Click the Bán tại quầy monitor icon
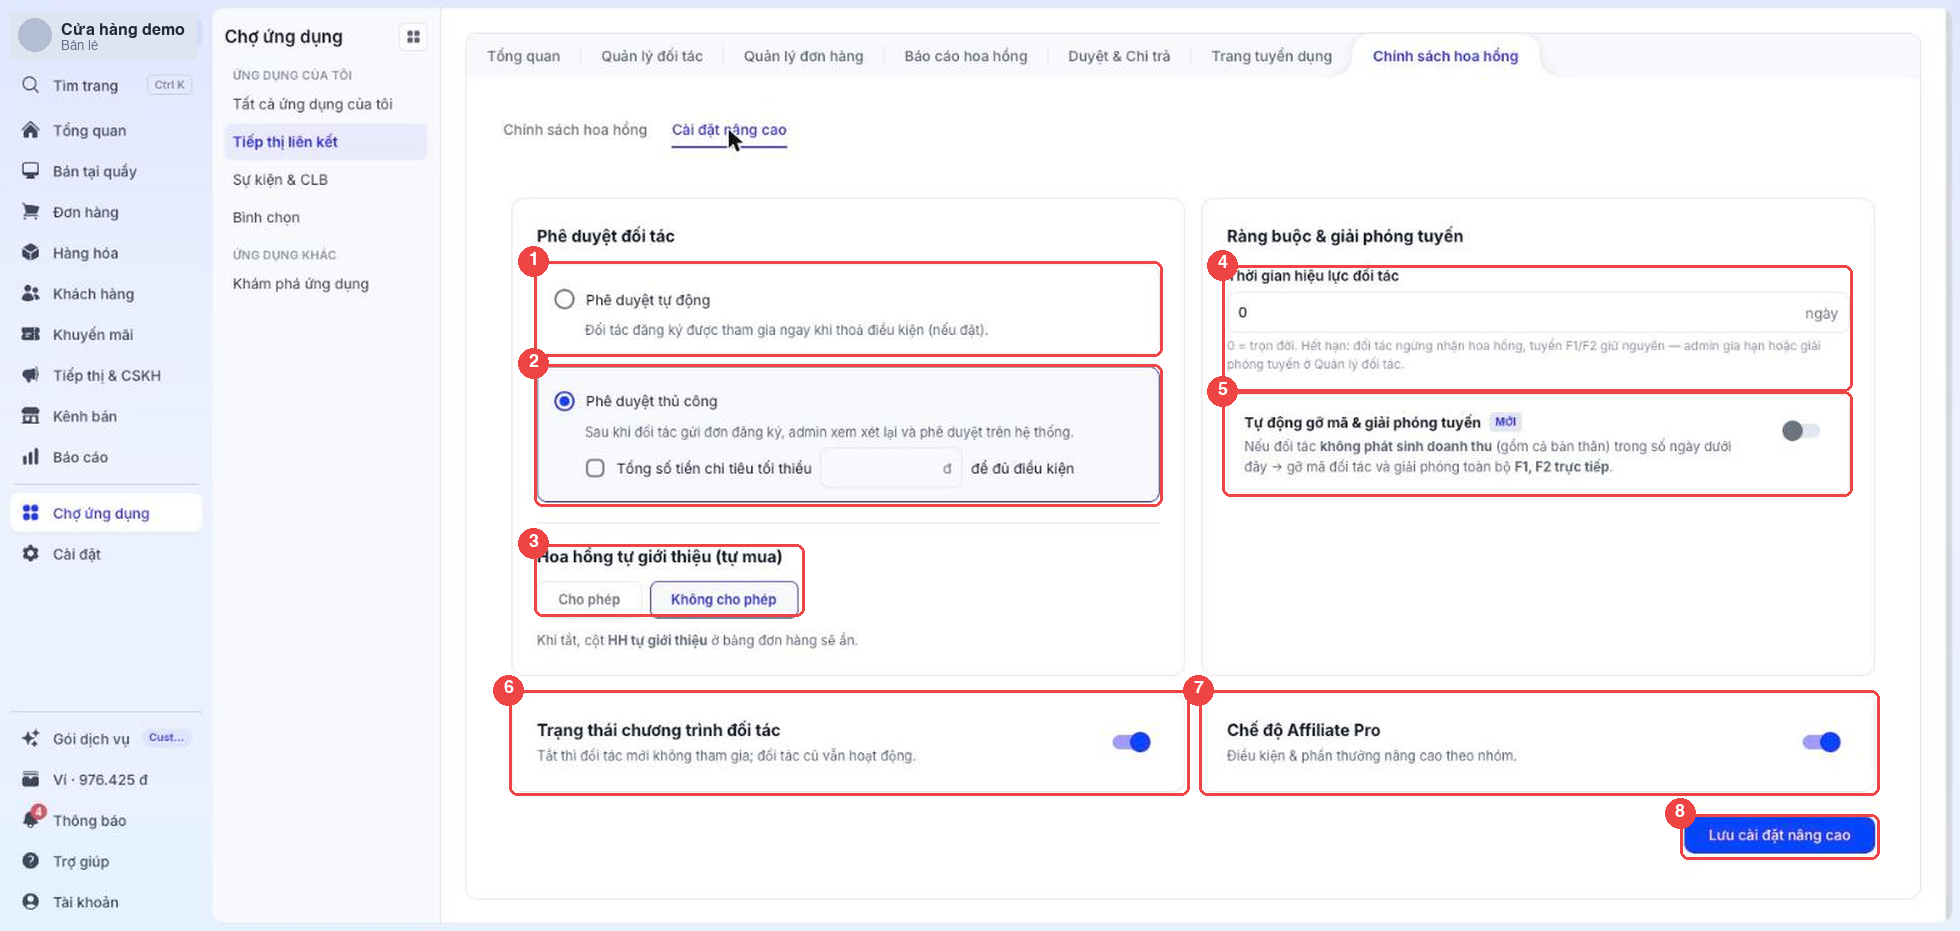 pyautogui.click(x=31, y=171)
